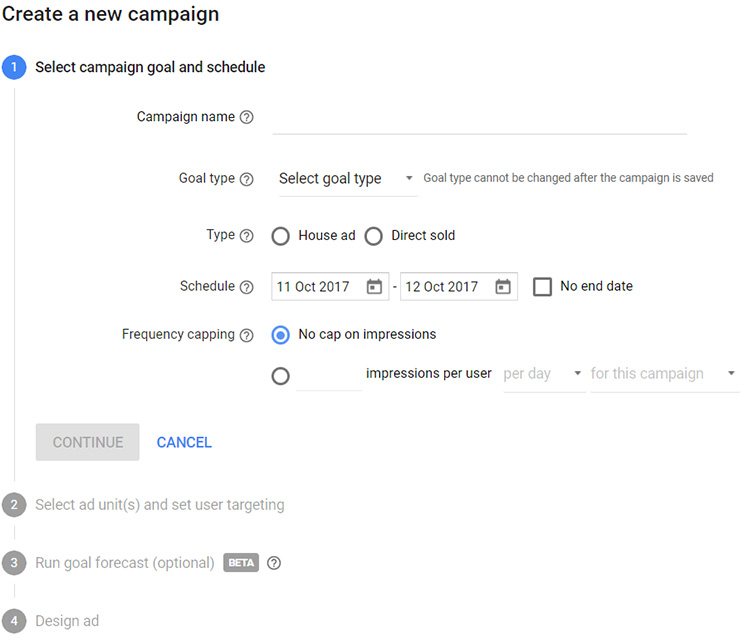
Task: Expand the Select goal type dropdown
Action: (x=348, y=179)
